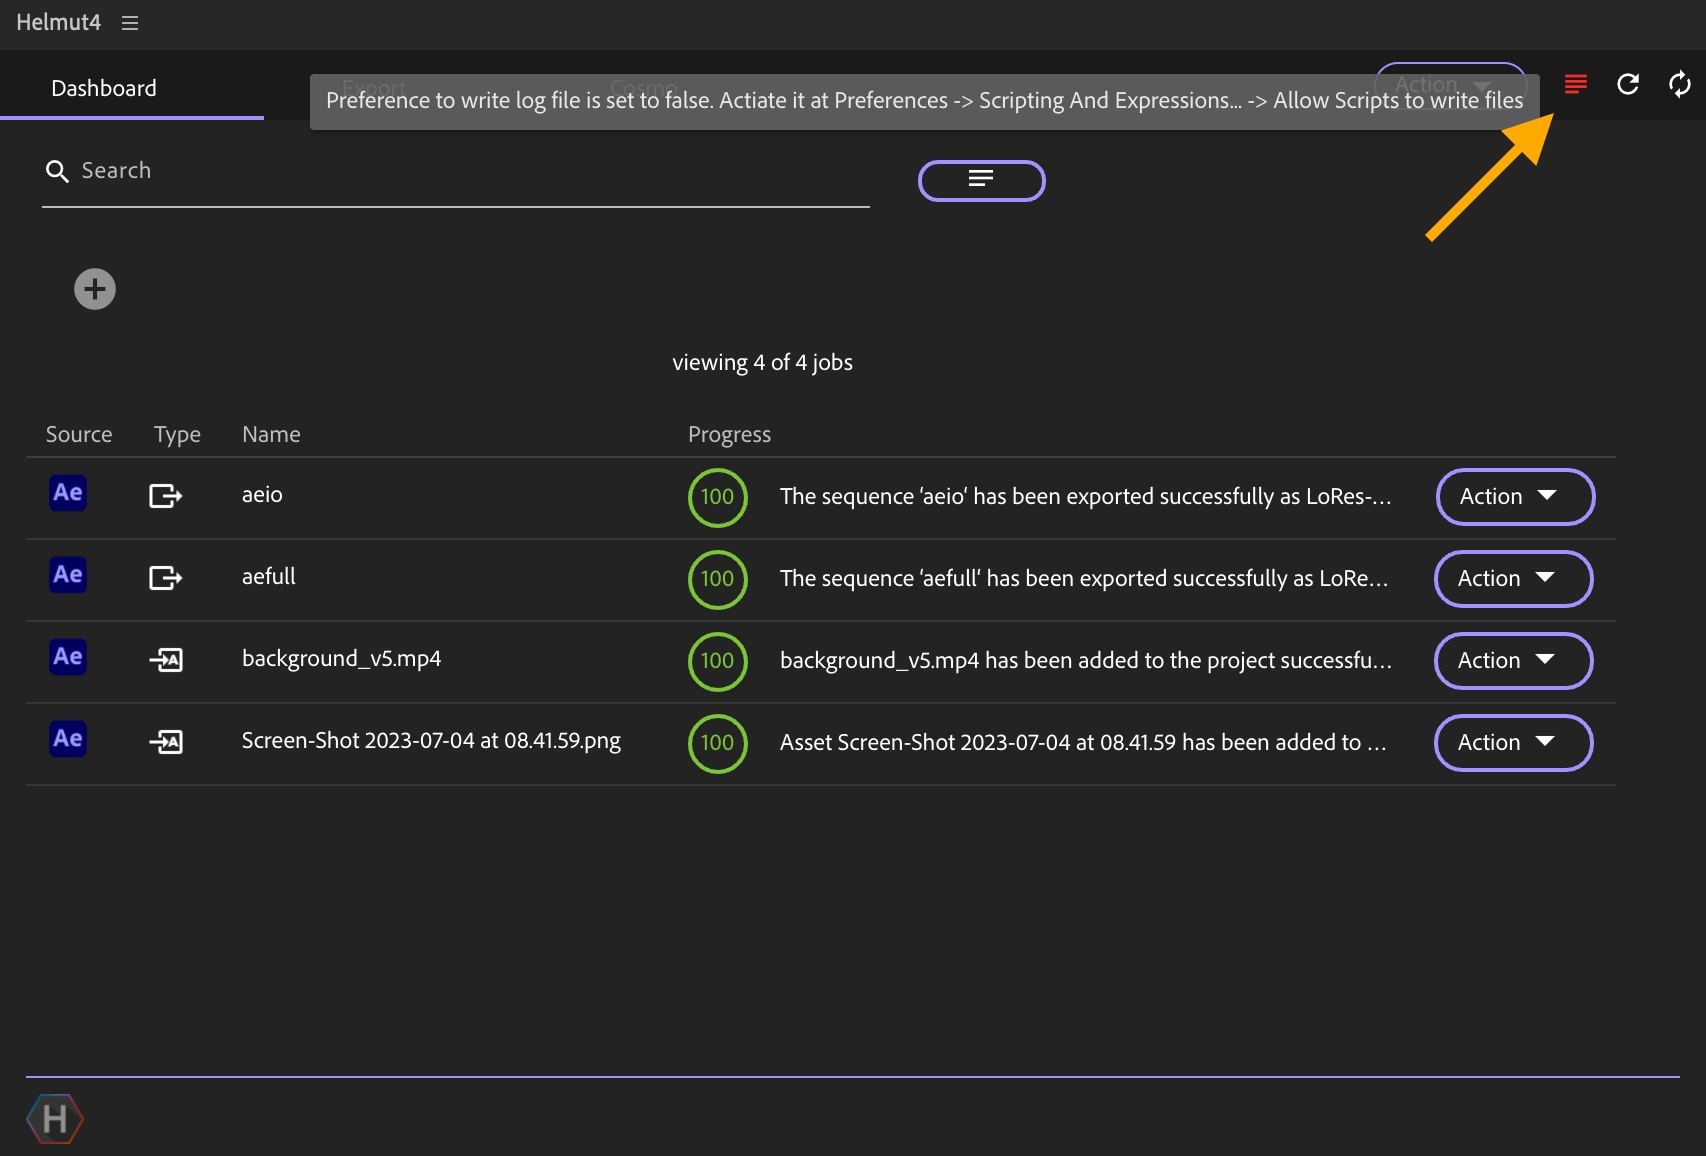Screen dimensions: 1706x1156
Task: Click import type icon for background_v5.mp4
Action: 166,660
